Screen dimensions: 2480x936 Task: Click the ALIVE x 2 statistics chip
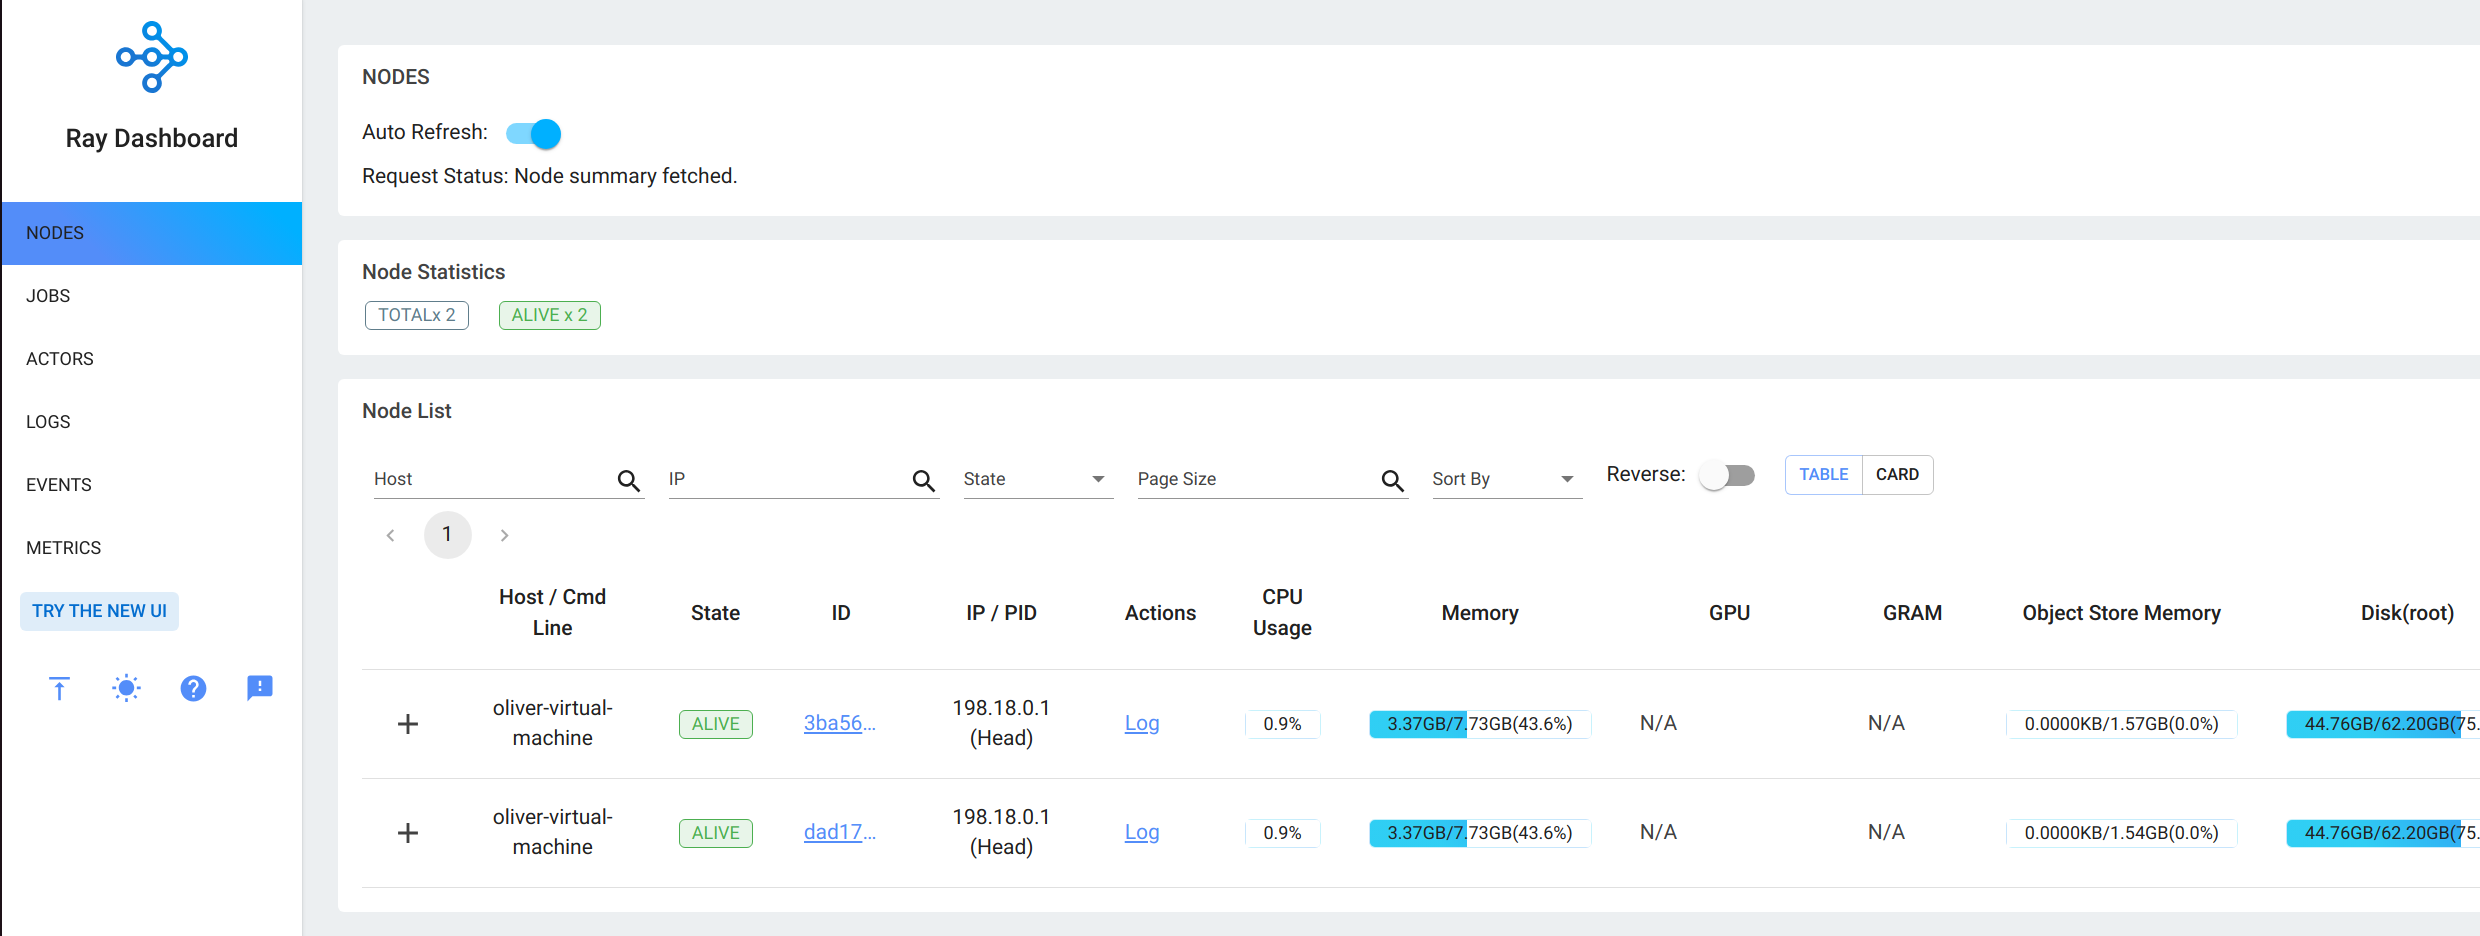tap(550, 315)
